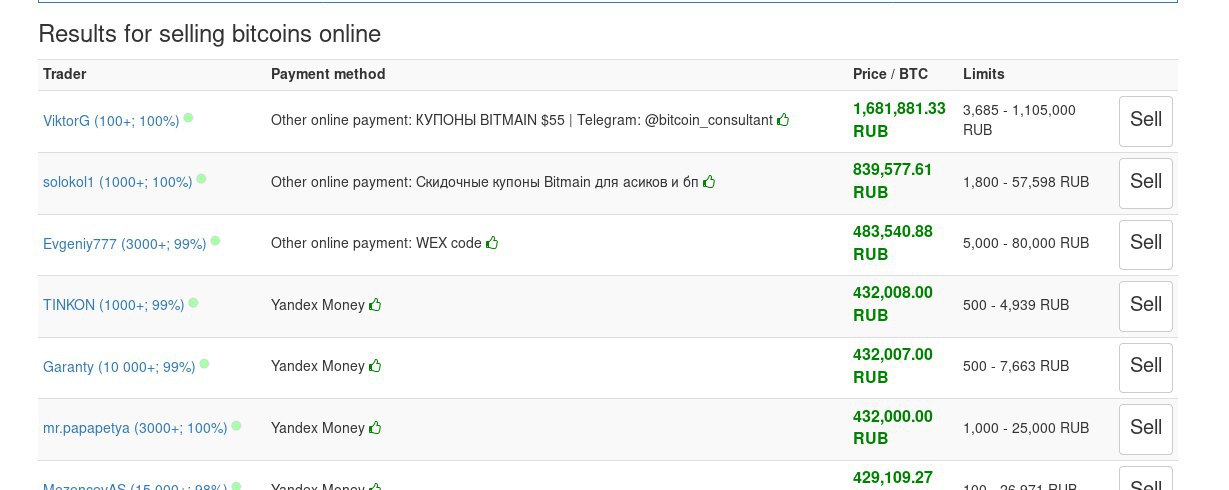Open ViktorG trader profile link
The image size is (1229, 490).
(111, 121)
